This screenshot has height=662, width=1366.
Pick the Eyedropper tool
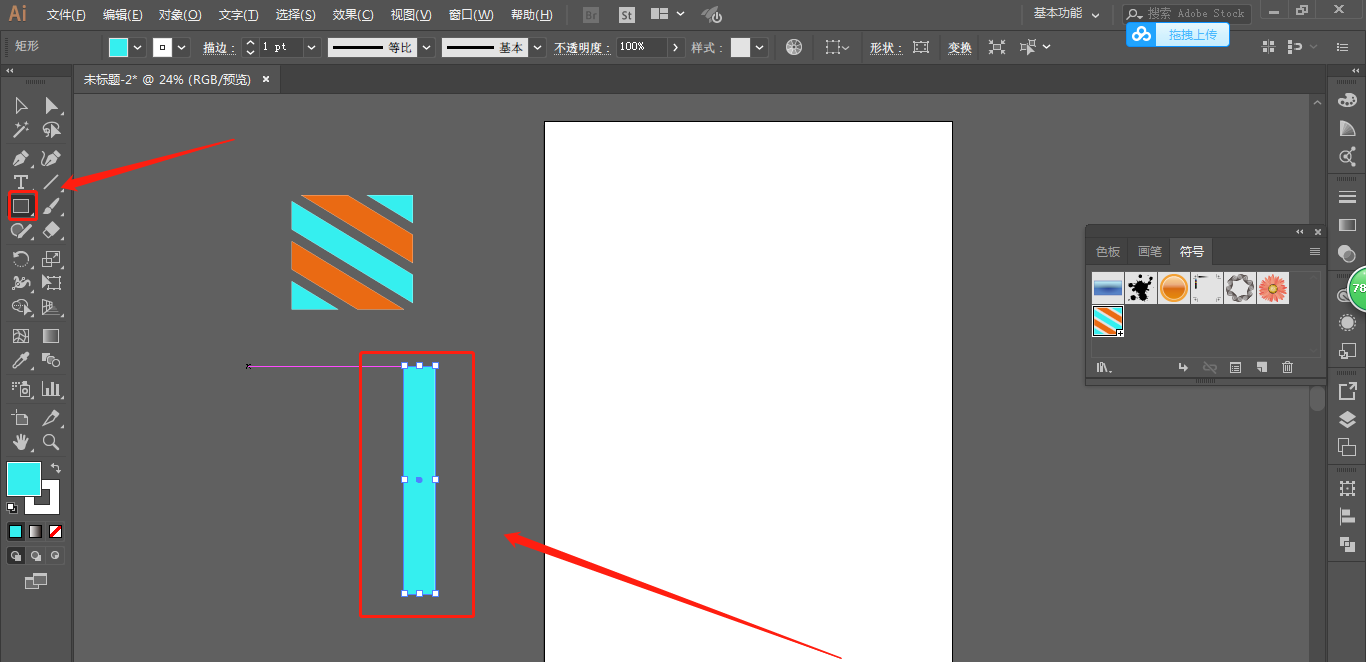[21, 360]
